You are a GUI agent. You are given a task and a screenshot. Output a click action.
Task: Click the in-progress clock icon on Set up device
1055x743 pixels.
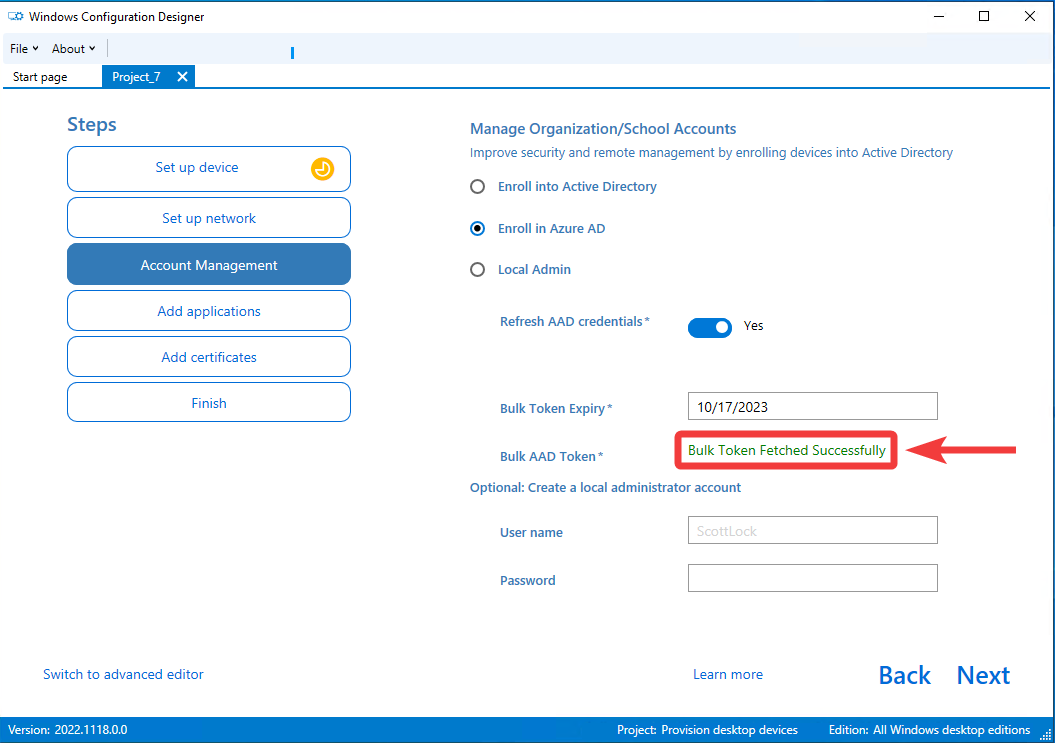[322, 169]
